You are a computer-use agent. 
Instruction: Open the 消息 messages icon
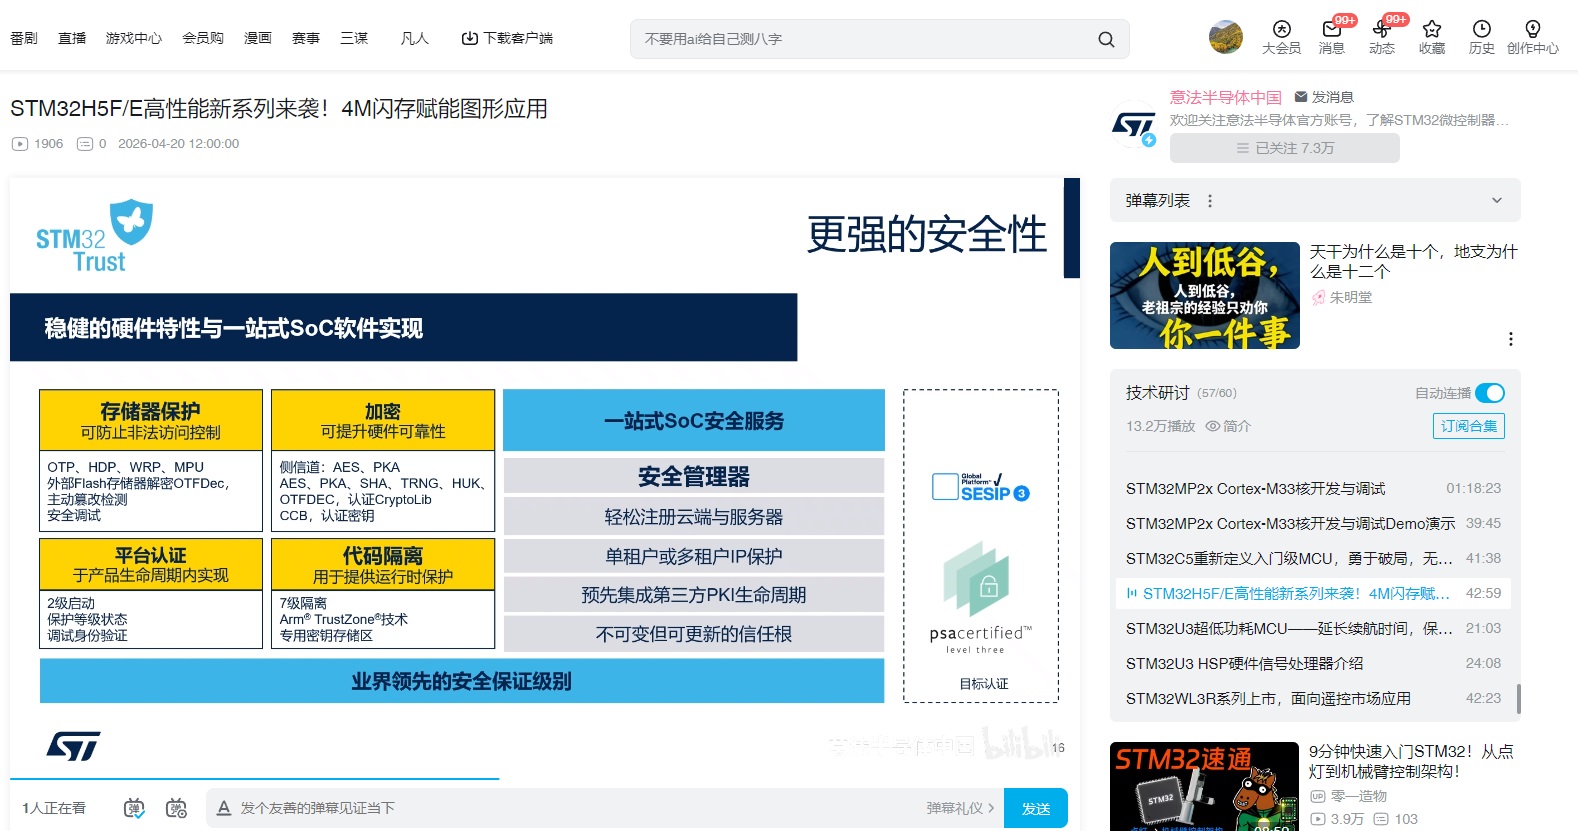[1332, 37]
